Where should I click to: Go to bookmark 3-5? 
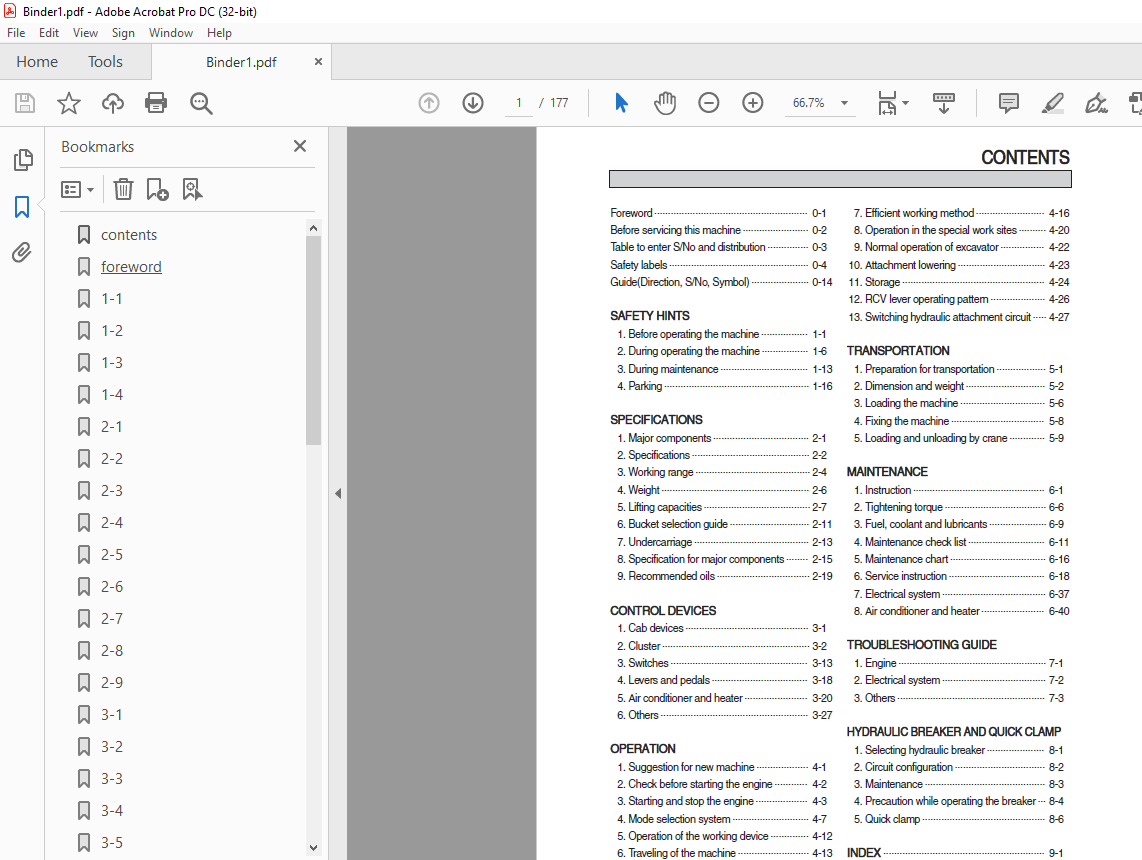(111, 843)
